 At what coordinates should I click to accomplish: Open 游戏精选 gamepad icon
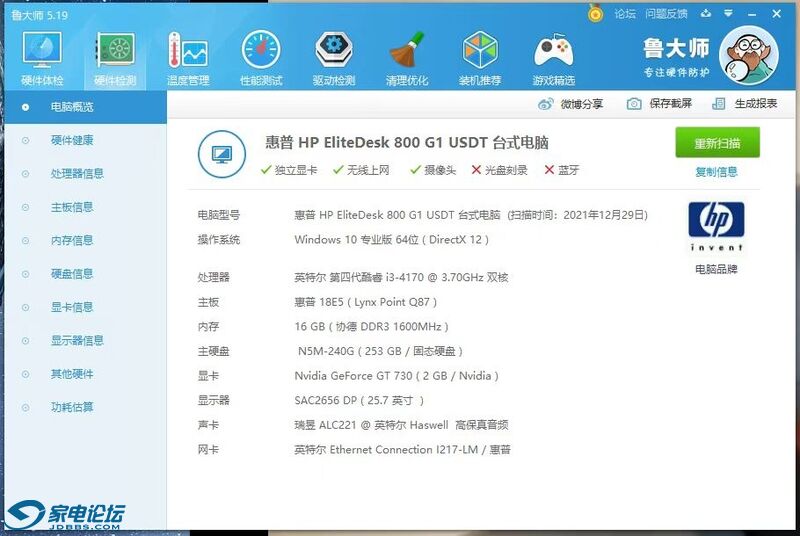[x=554, y=59]
